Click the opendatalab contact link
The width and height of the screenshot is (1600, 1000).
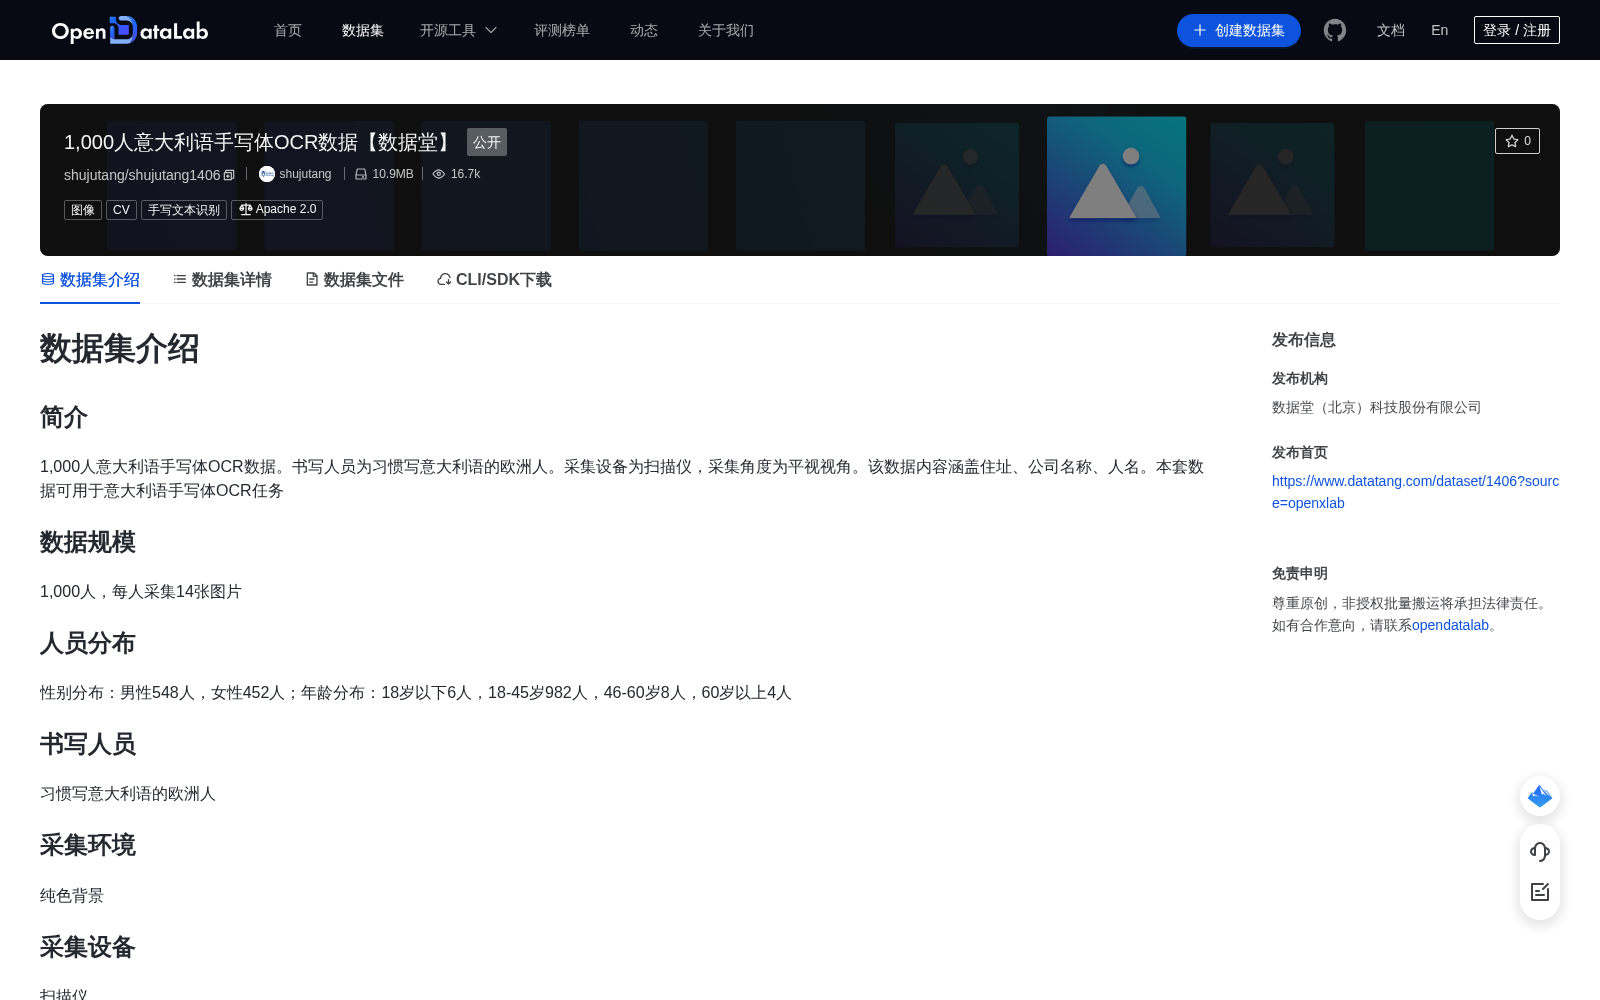click(x=1450, y=625)
